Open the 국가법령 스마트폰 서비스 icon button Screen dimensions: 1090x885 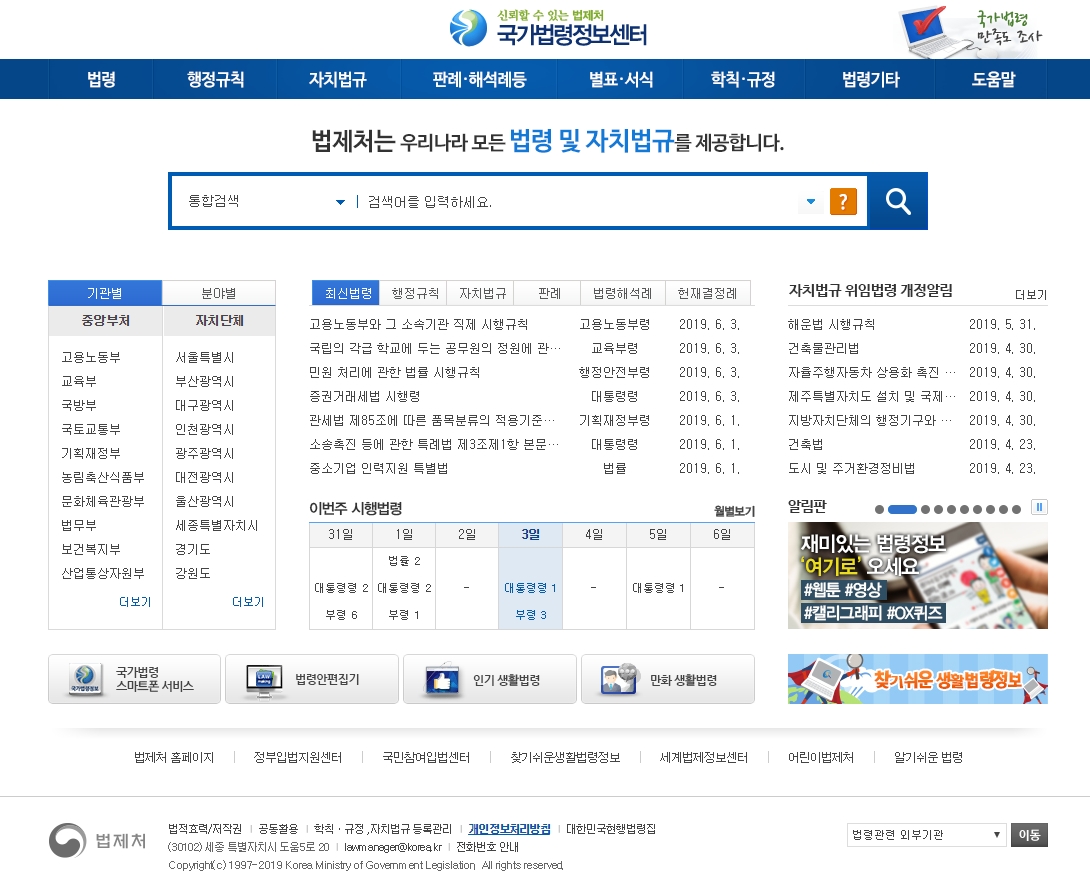click(x=134, y=680)
